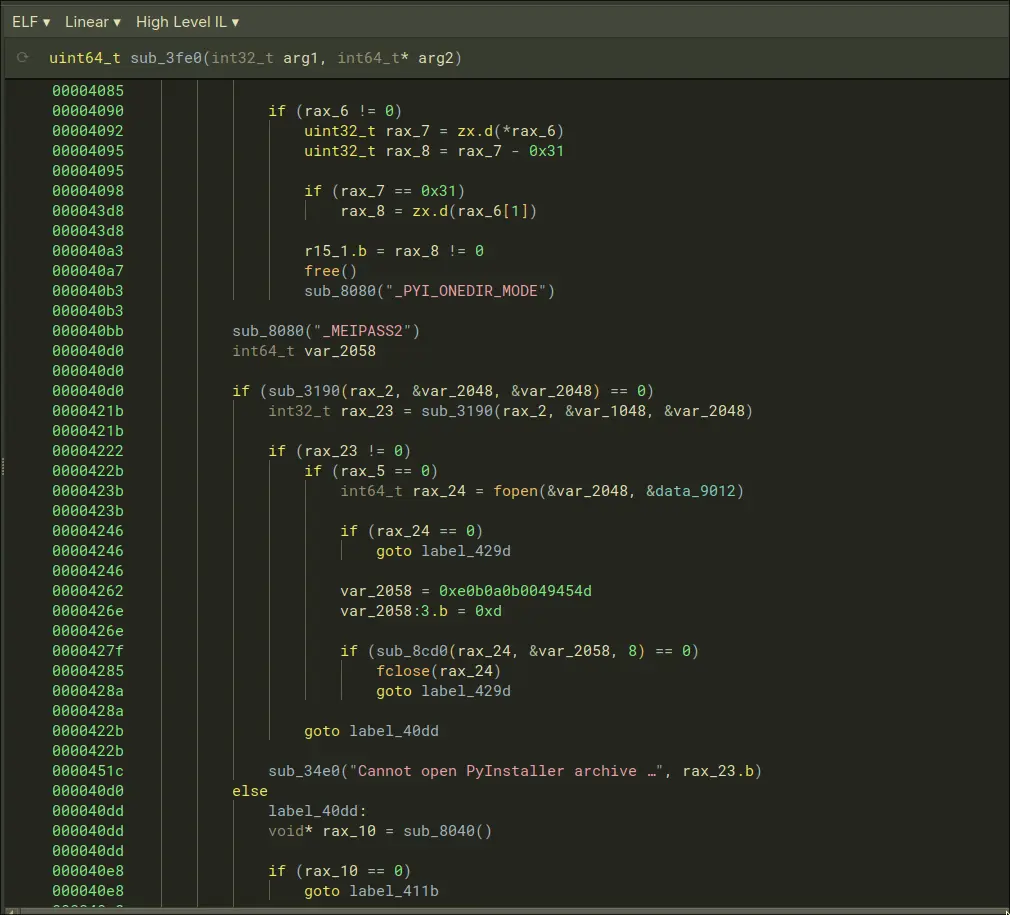Navigate to sub_8040 function call
The height and width of the screenshot is (915, 1010).
coord(443,831)
